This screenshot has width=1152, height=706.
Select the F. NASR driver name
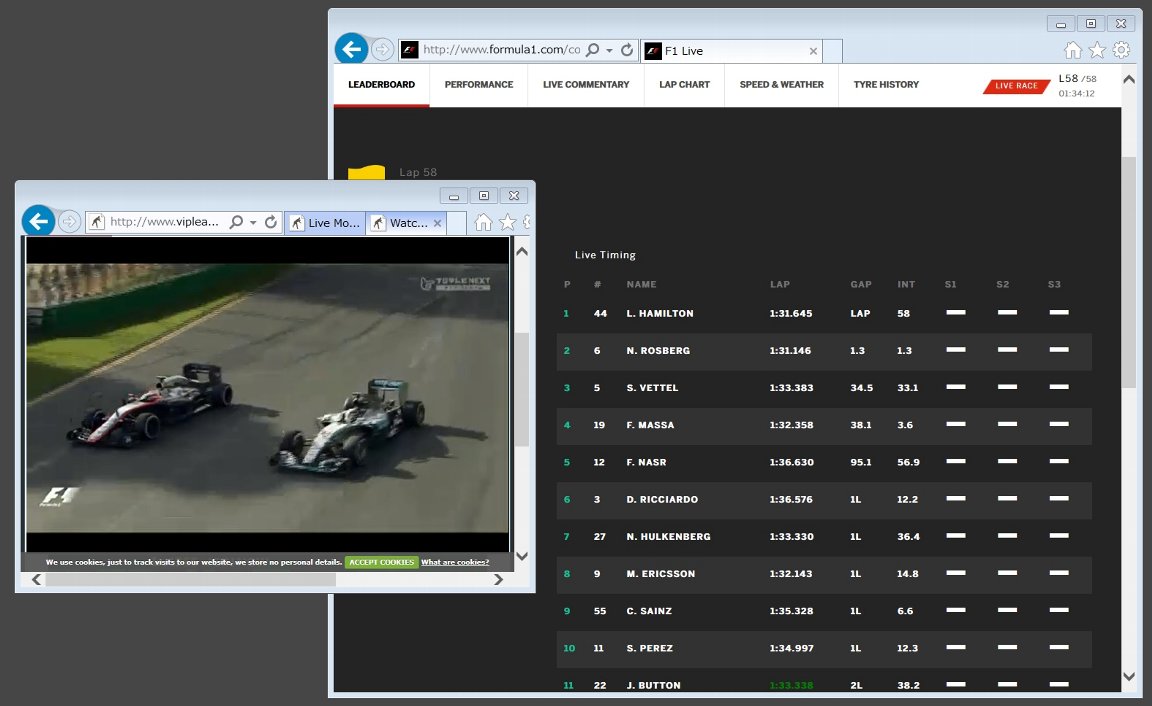pyautogui.click(x=647, y=463)
